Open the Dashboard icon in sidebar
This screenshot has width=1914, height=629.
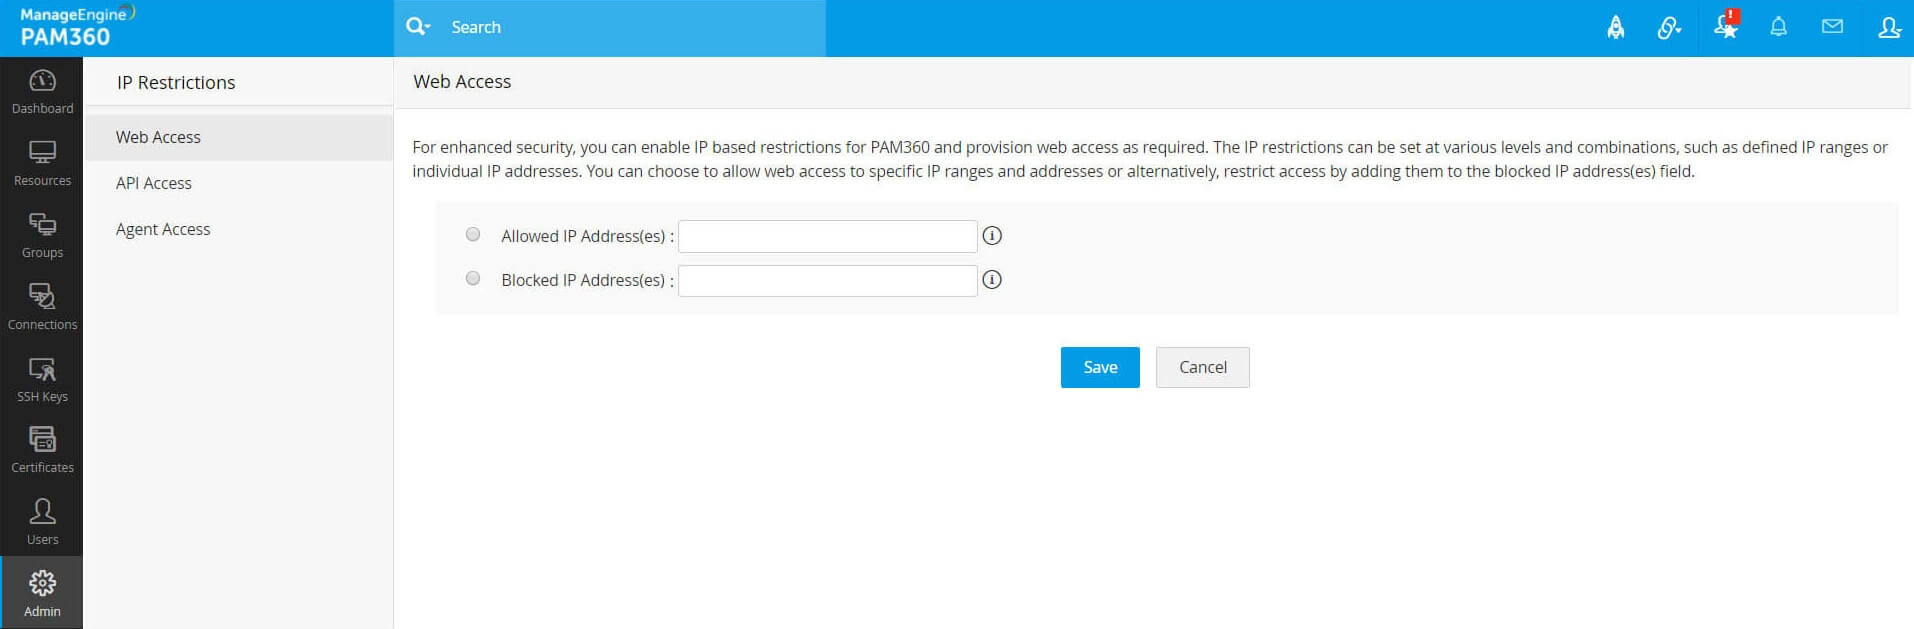(x=42, y=82)
